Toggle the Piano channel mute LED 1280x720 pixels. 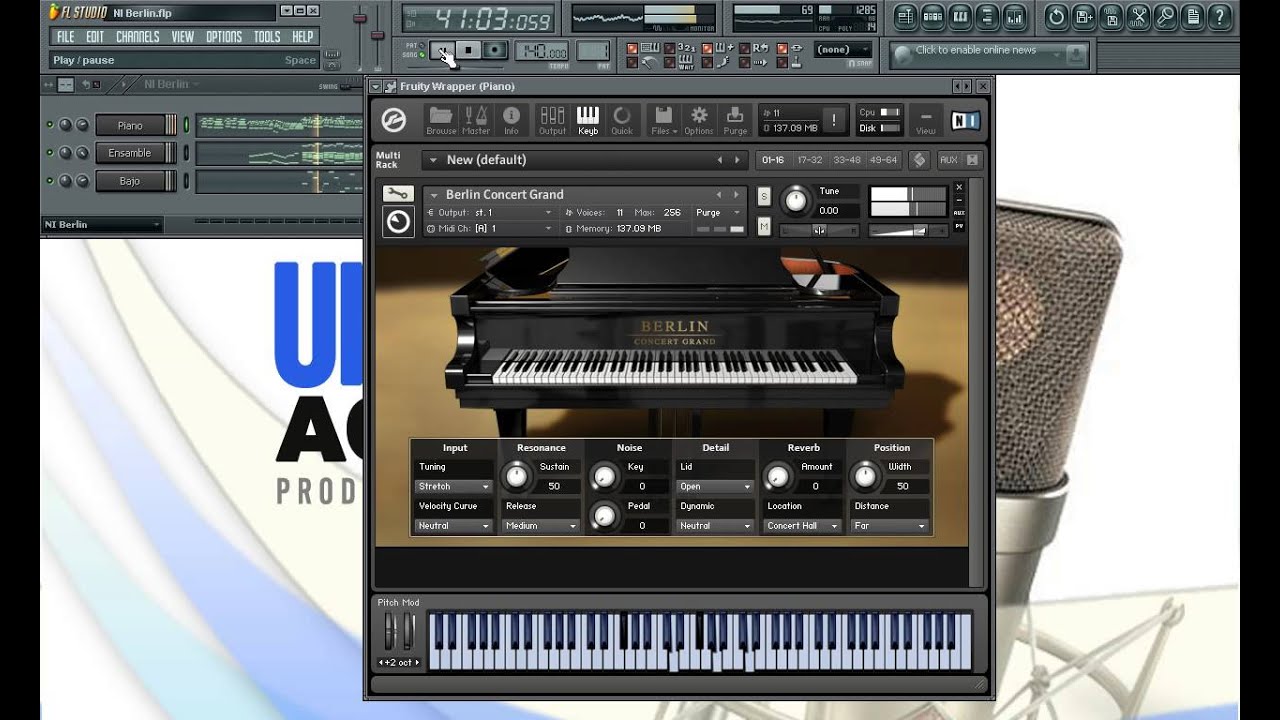(x=50, y=125)
